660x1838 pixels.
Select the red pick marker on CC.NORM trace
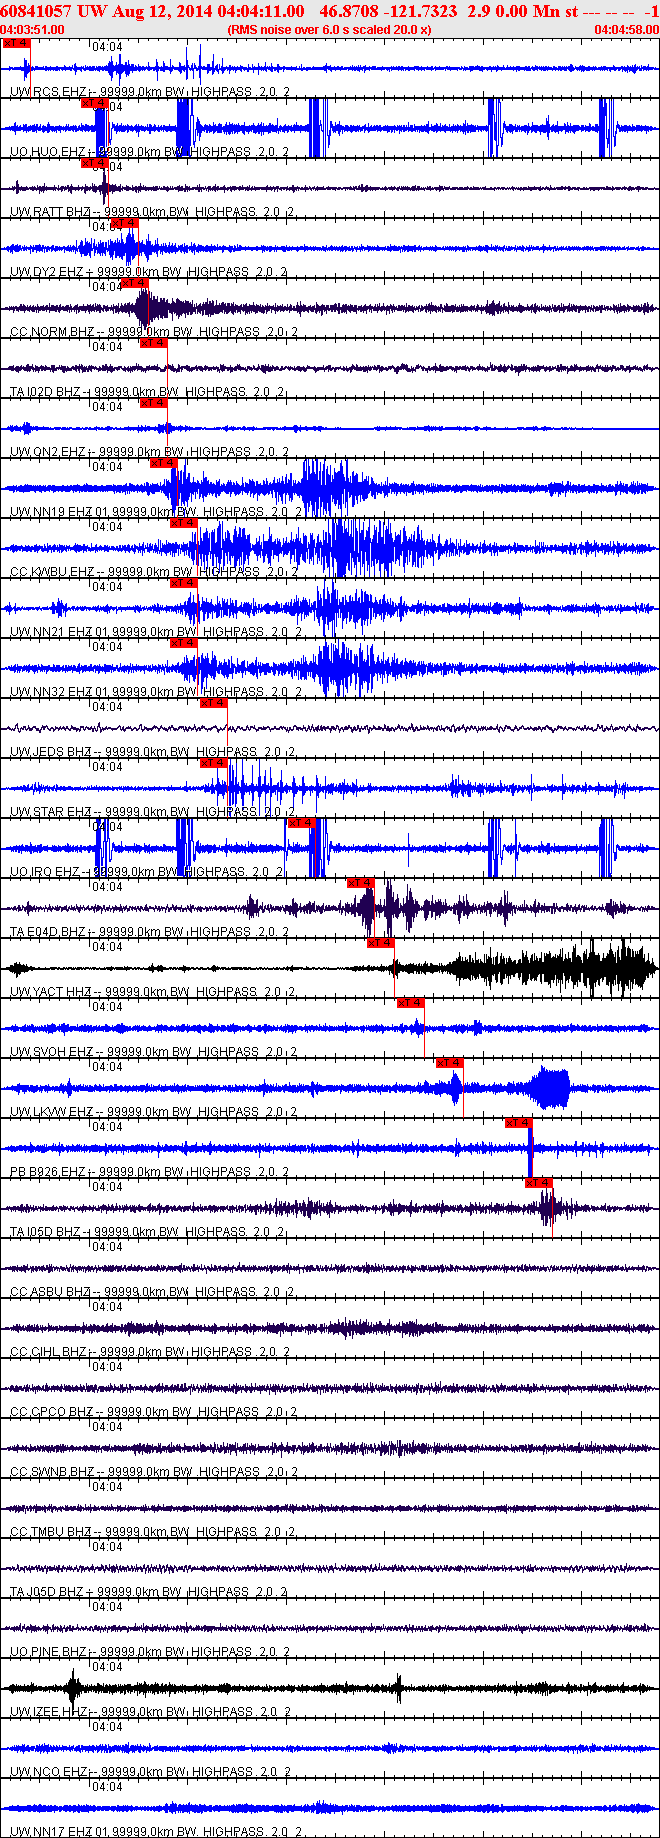click(134, 283)
